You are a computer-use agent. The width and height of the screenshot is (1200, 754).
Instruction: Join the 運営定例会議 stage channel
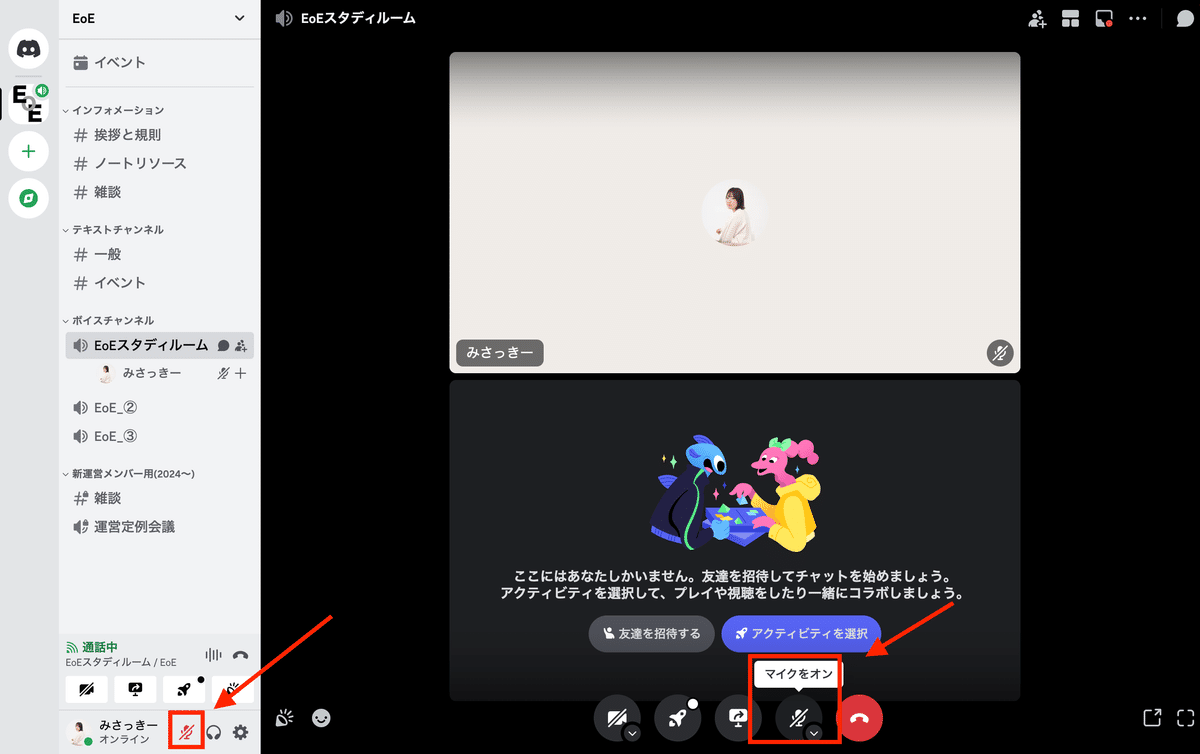click(159, 526)
